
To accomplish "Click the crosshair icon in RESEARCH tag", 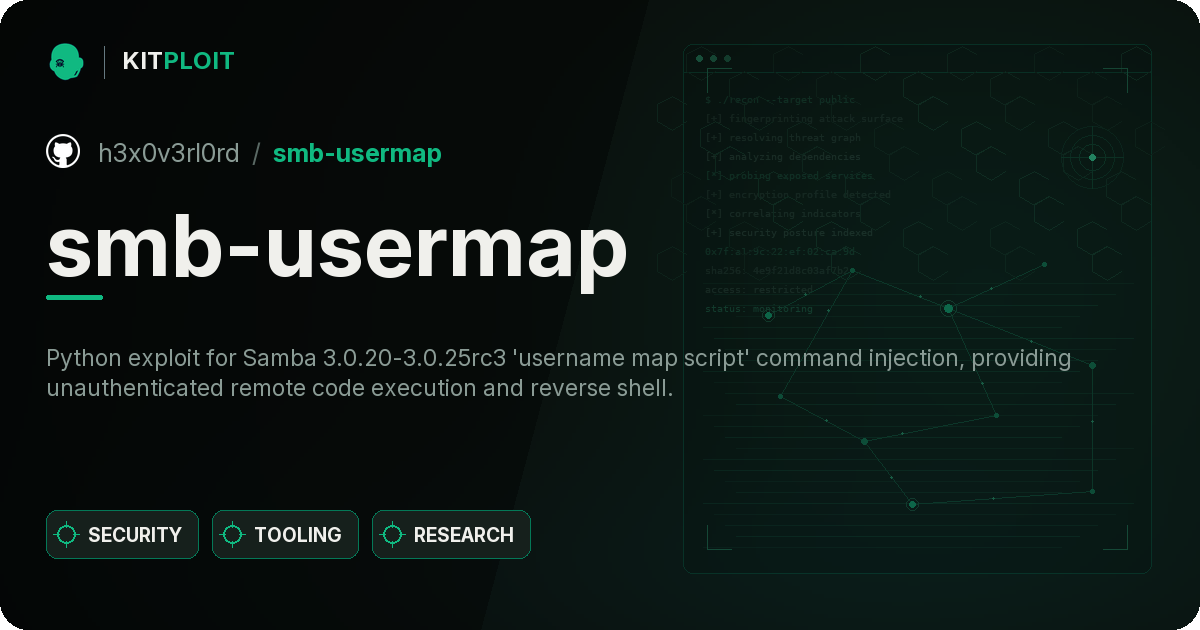I will click(393, 535).
